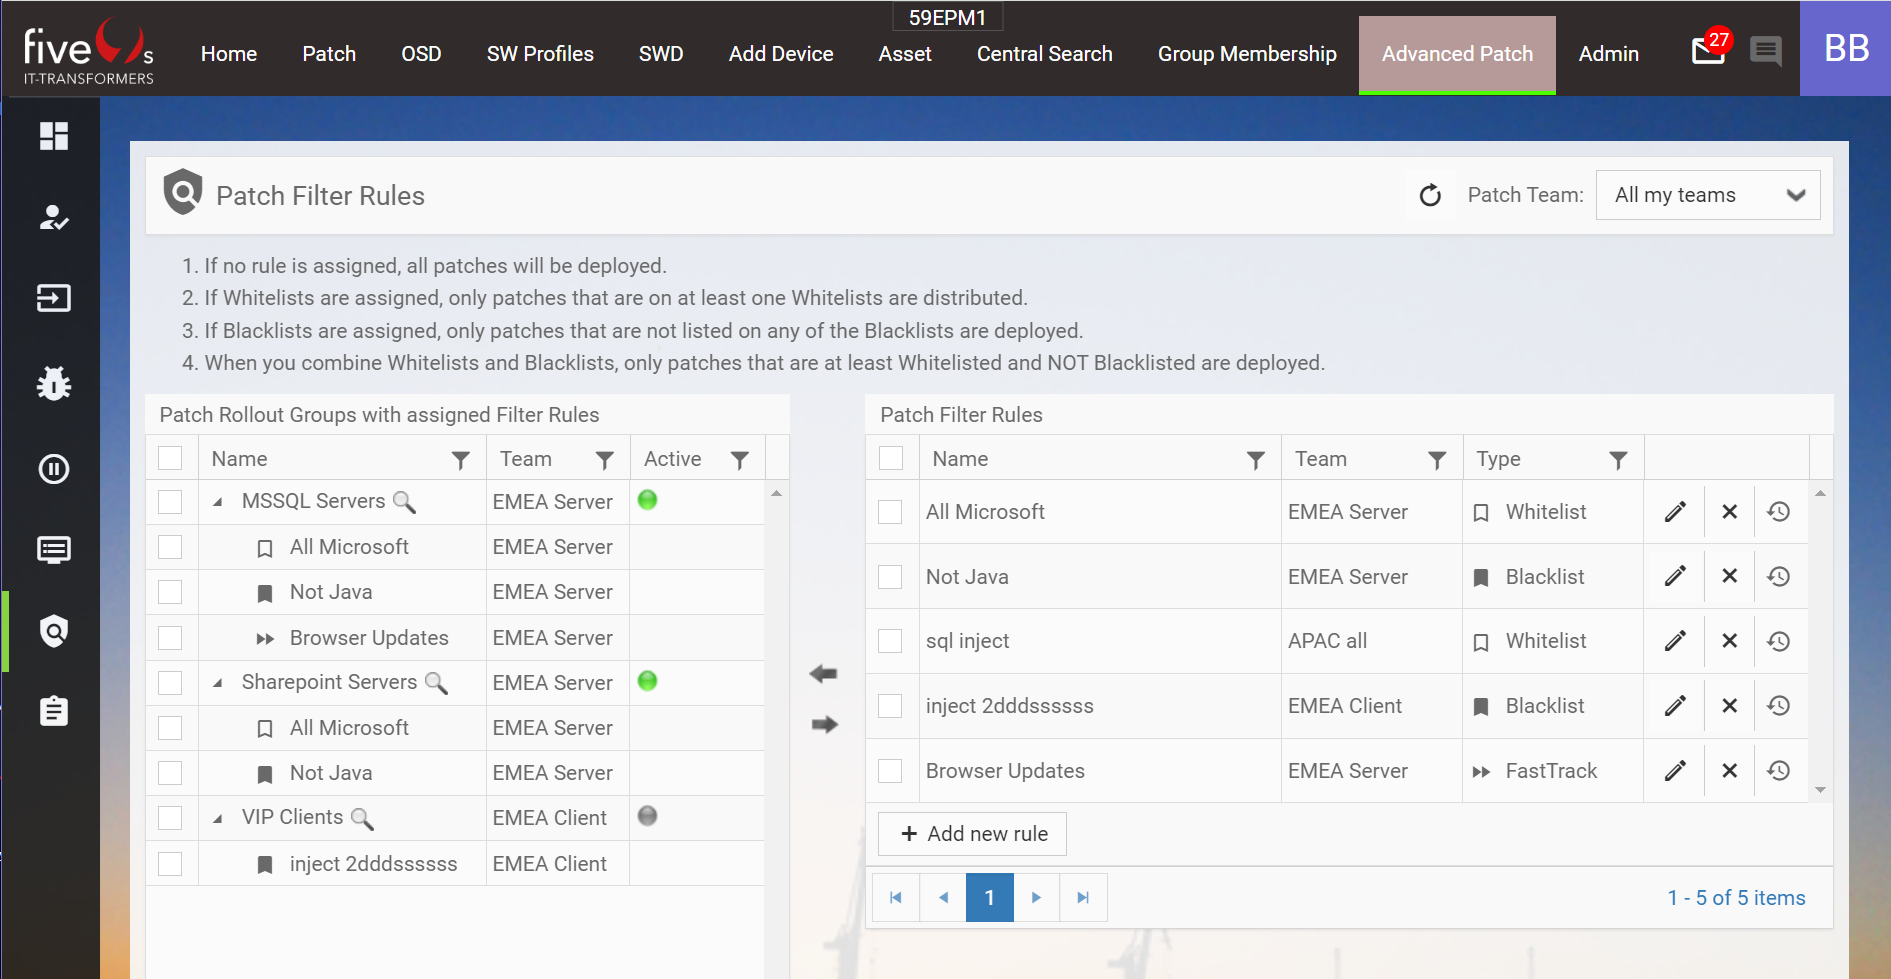The image size is (1891, 979).
Task: Click the Add new rule button
Action: click(x=972, y=834)
